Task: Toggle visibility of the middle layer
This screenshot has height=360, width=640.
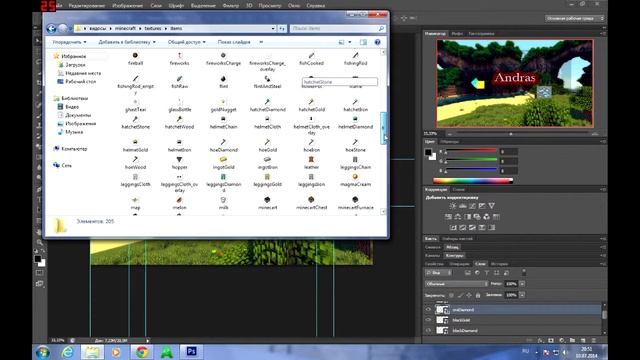Action: click(x=428, y=320)
